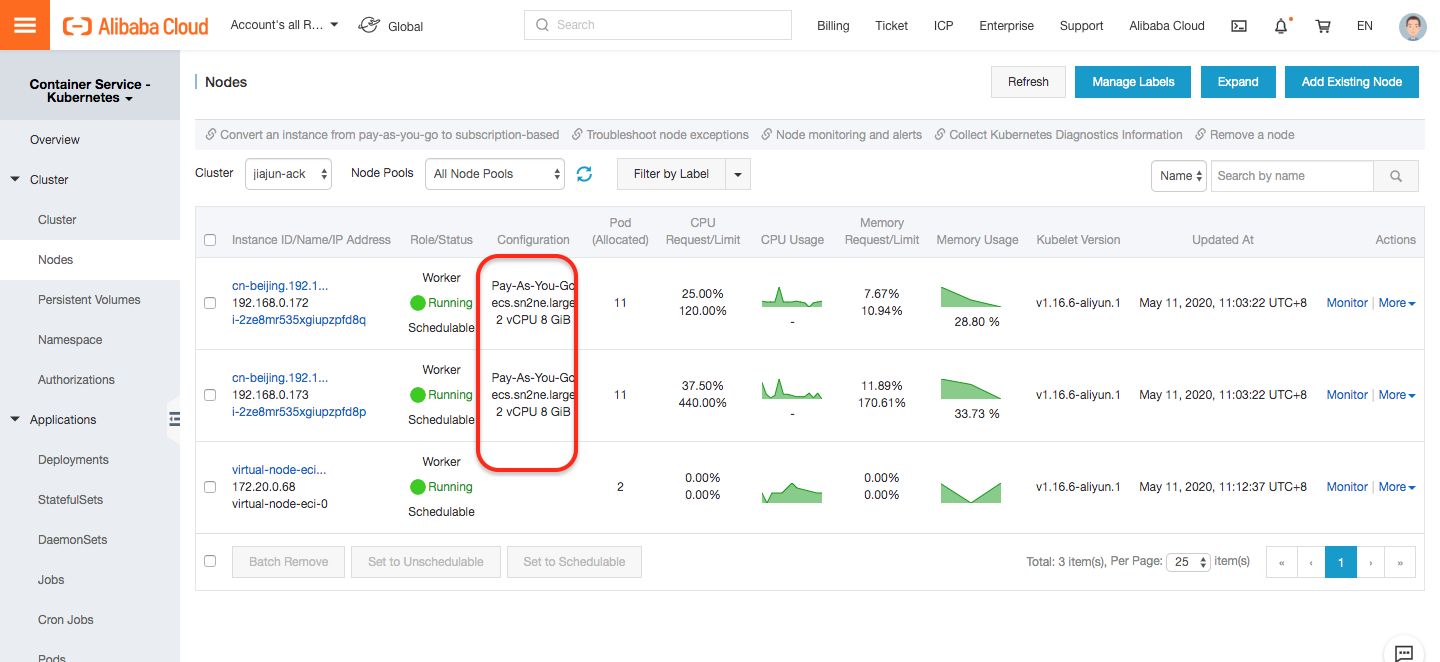Click the refresh node pools icon
The image size is (1440, 662).
click(x=585, y=174)
